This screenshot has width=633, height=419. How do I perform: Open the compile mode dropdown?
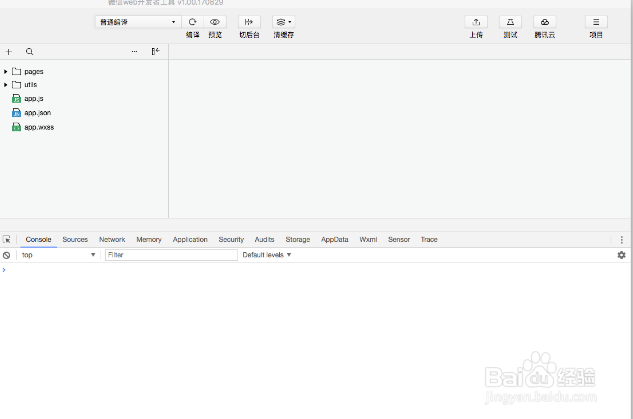click(138, 22)
